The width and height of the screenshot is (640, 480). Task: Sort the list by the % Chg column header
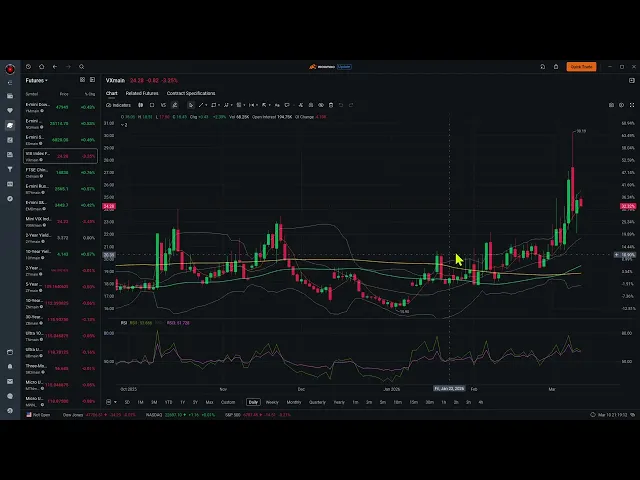pyautogui.click(x=90, y=94)
